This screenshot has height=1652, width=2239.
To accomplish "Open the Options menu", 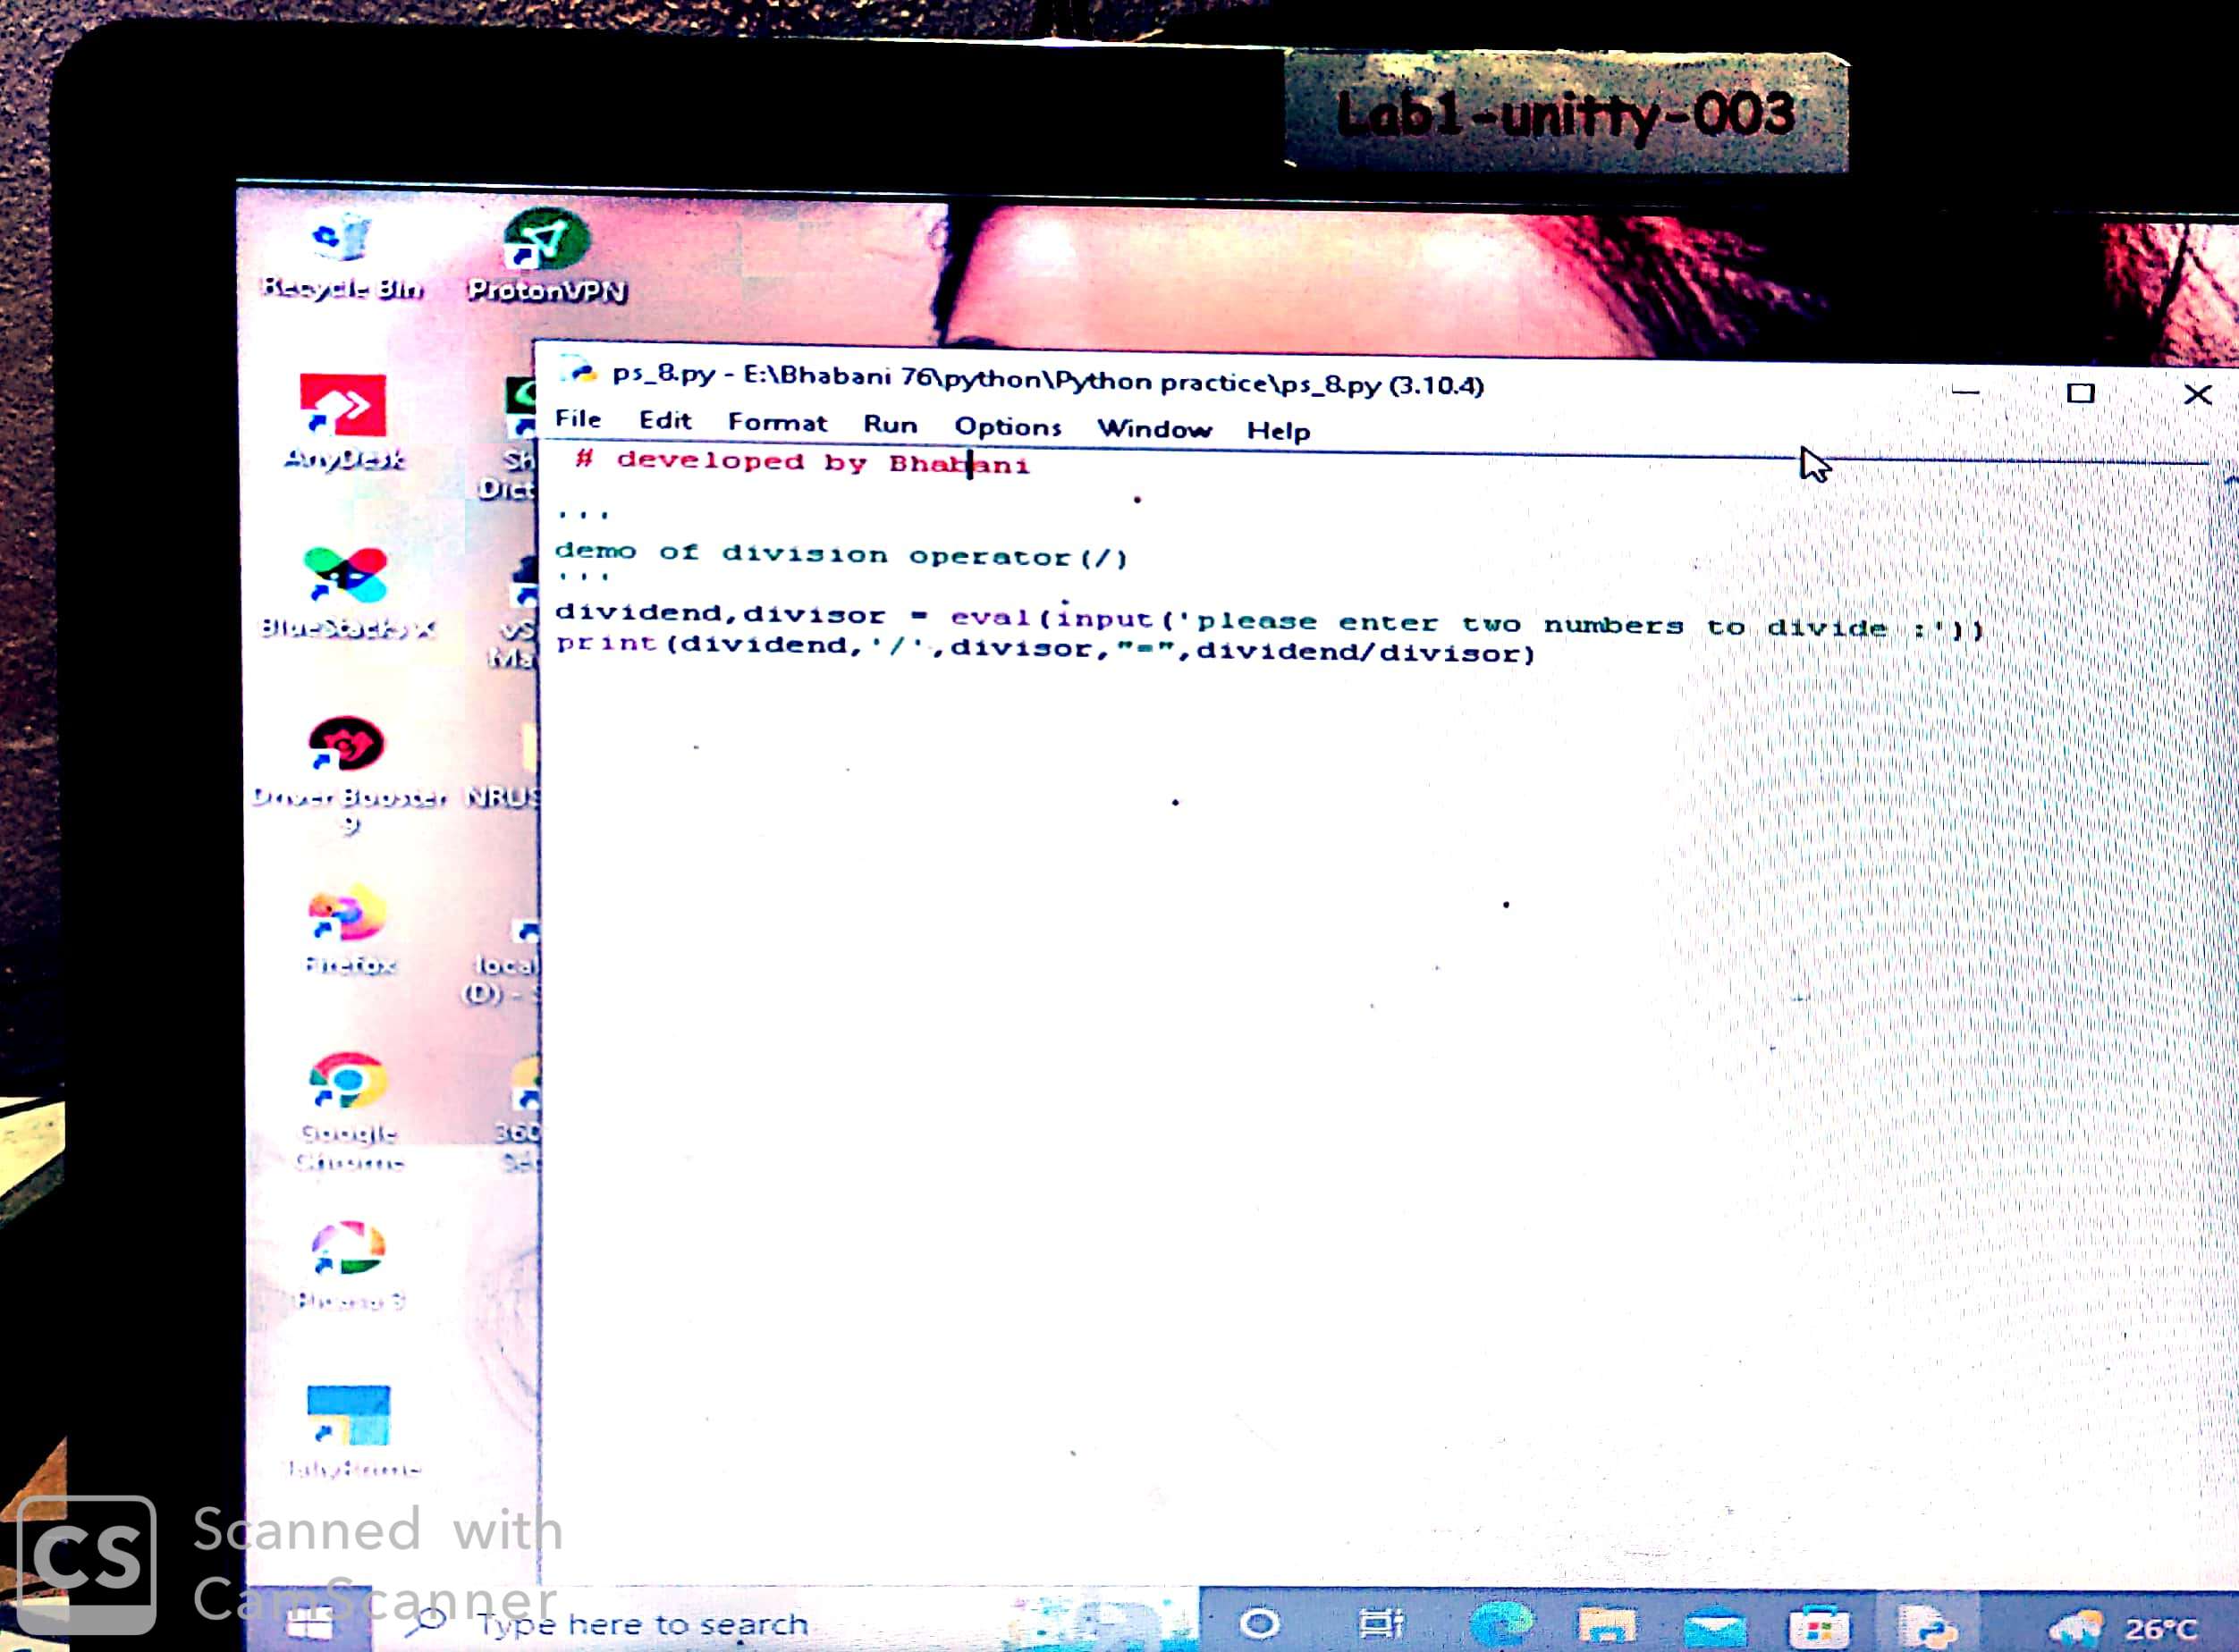I will [x=1007, y=427].
